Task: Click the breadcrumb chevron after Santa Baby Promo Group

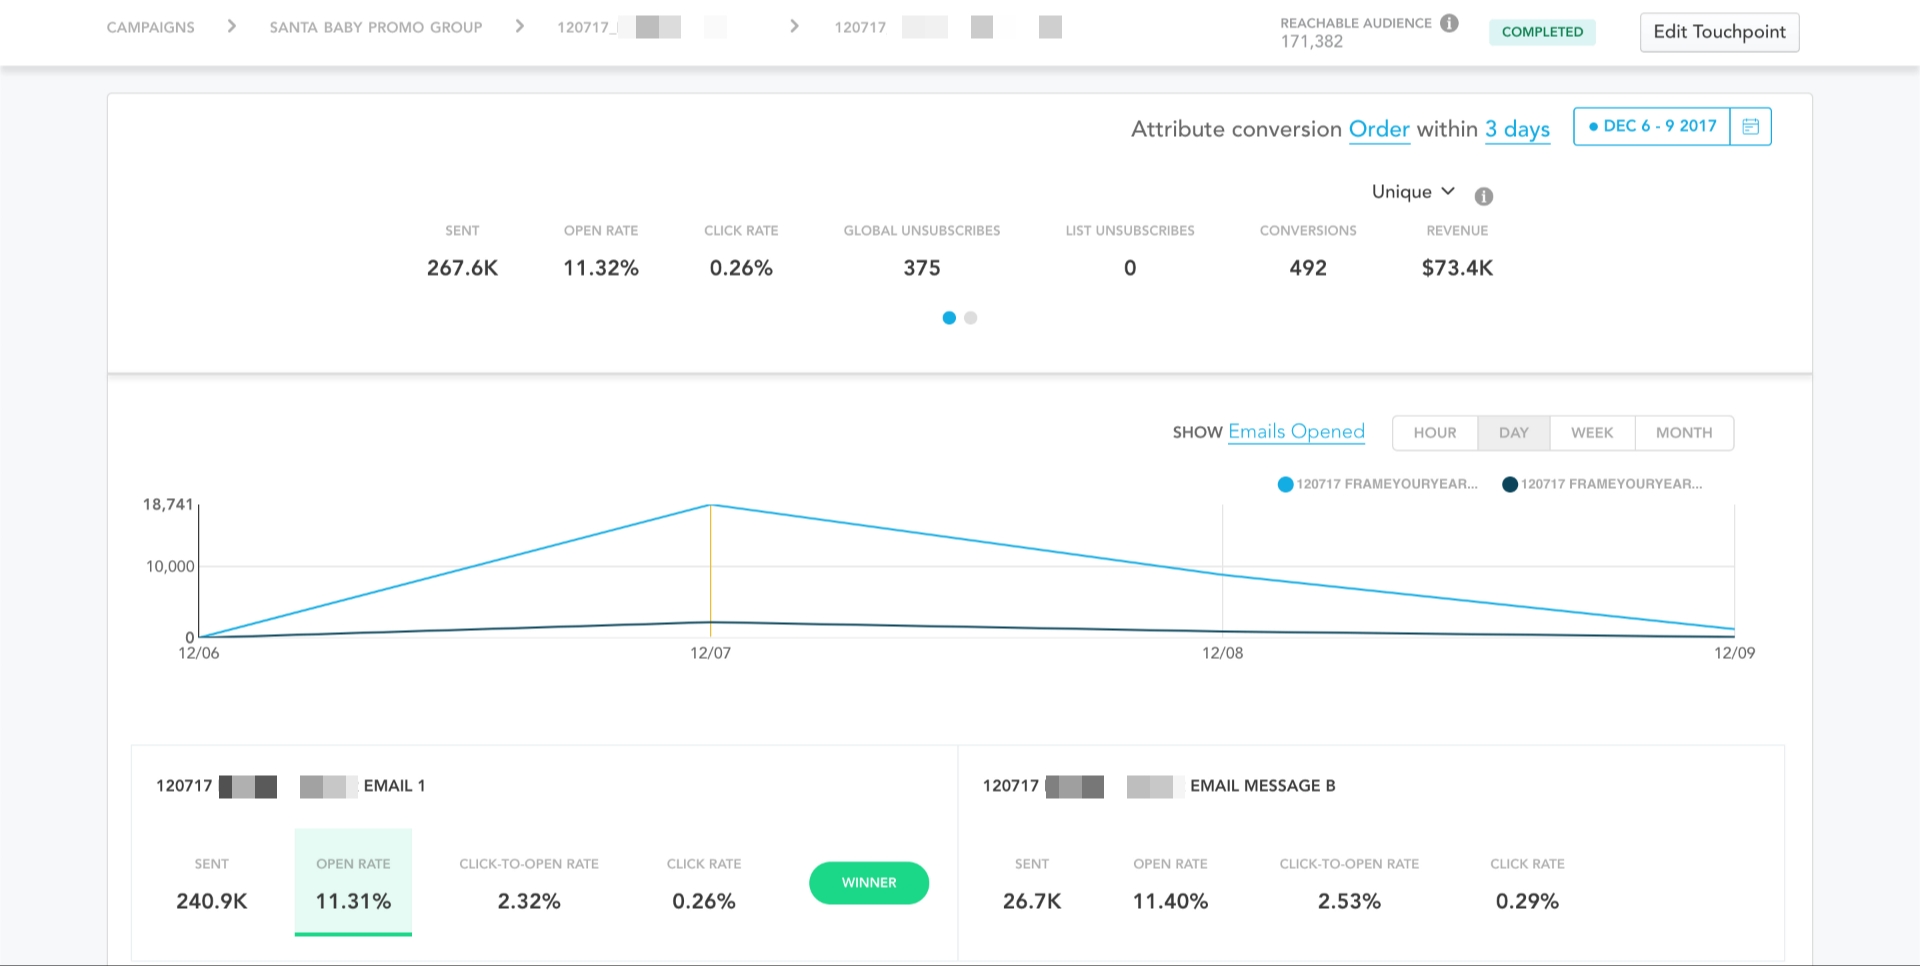Action: point(519,26)
